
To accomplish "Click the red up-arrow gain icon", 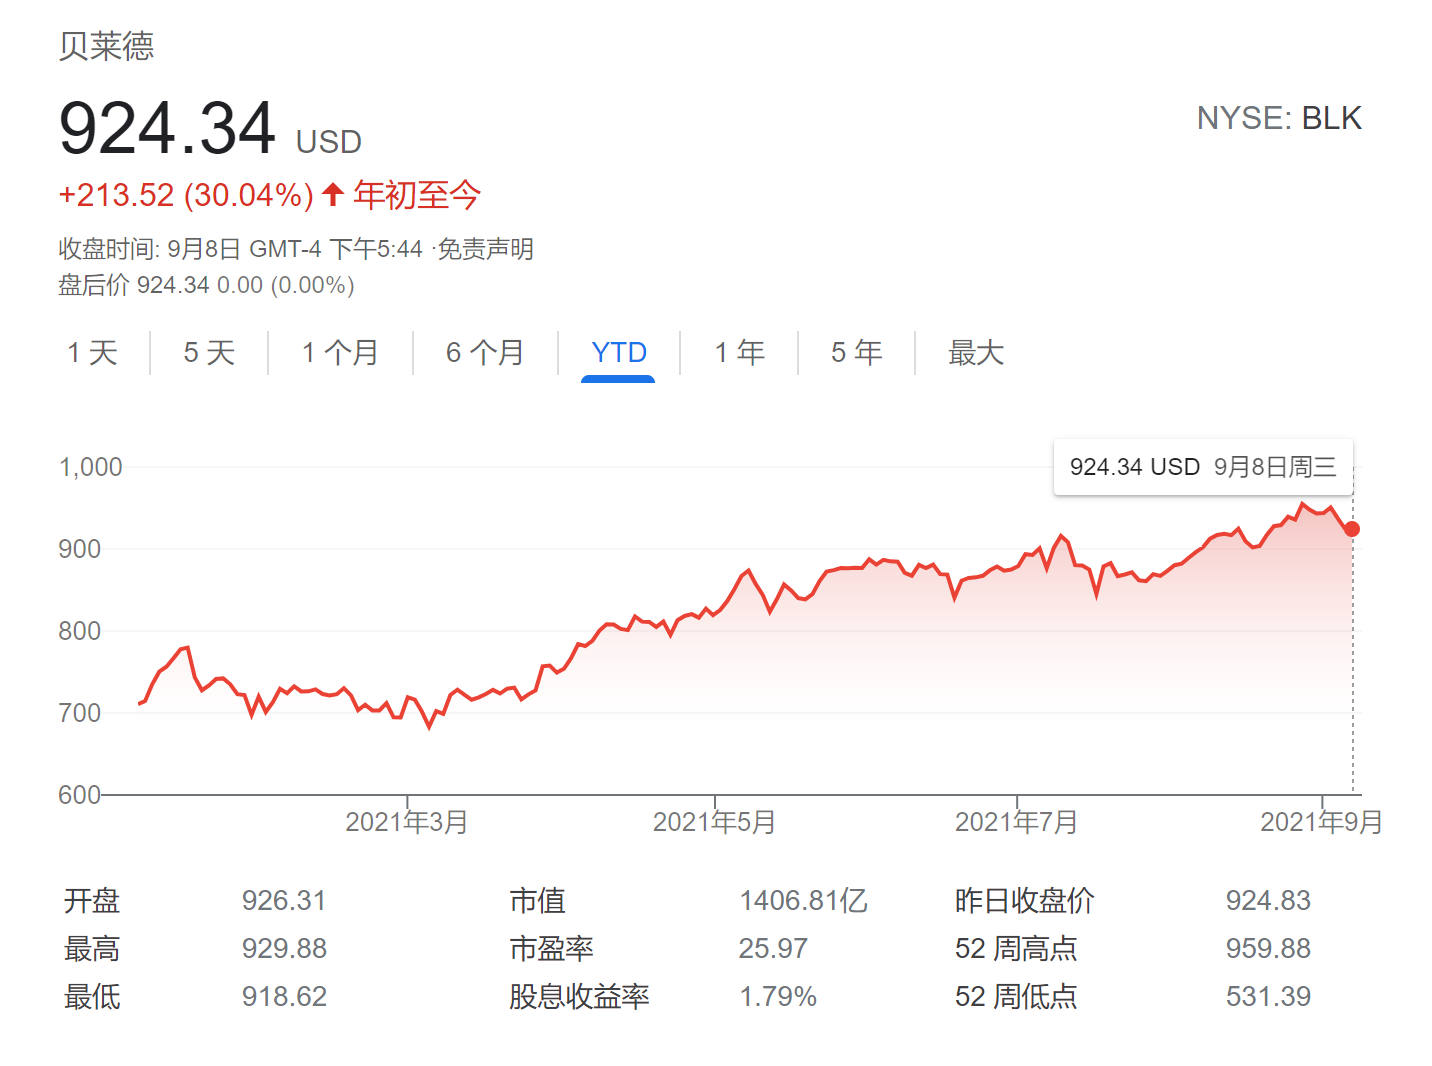I will pyautogui.click(x=333, y=194).
